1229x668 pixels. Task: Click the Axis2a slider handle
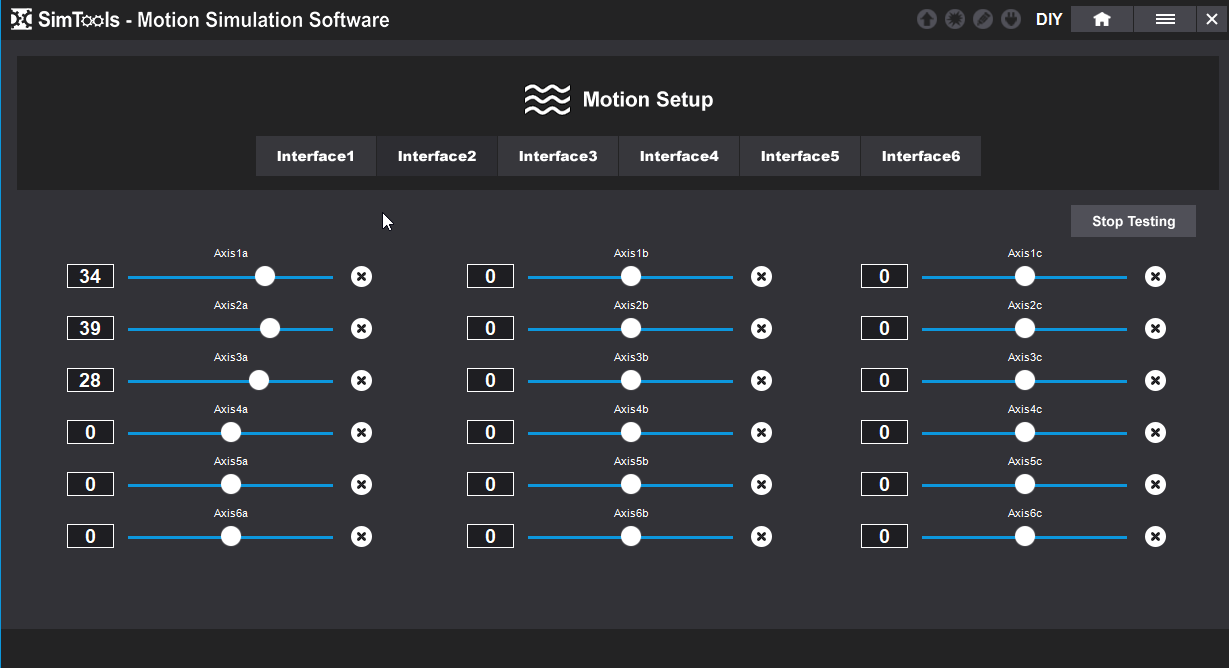[270, 328]
